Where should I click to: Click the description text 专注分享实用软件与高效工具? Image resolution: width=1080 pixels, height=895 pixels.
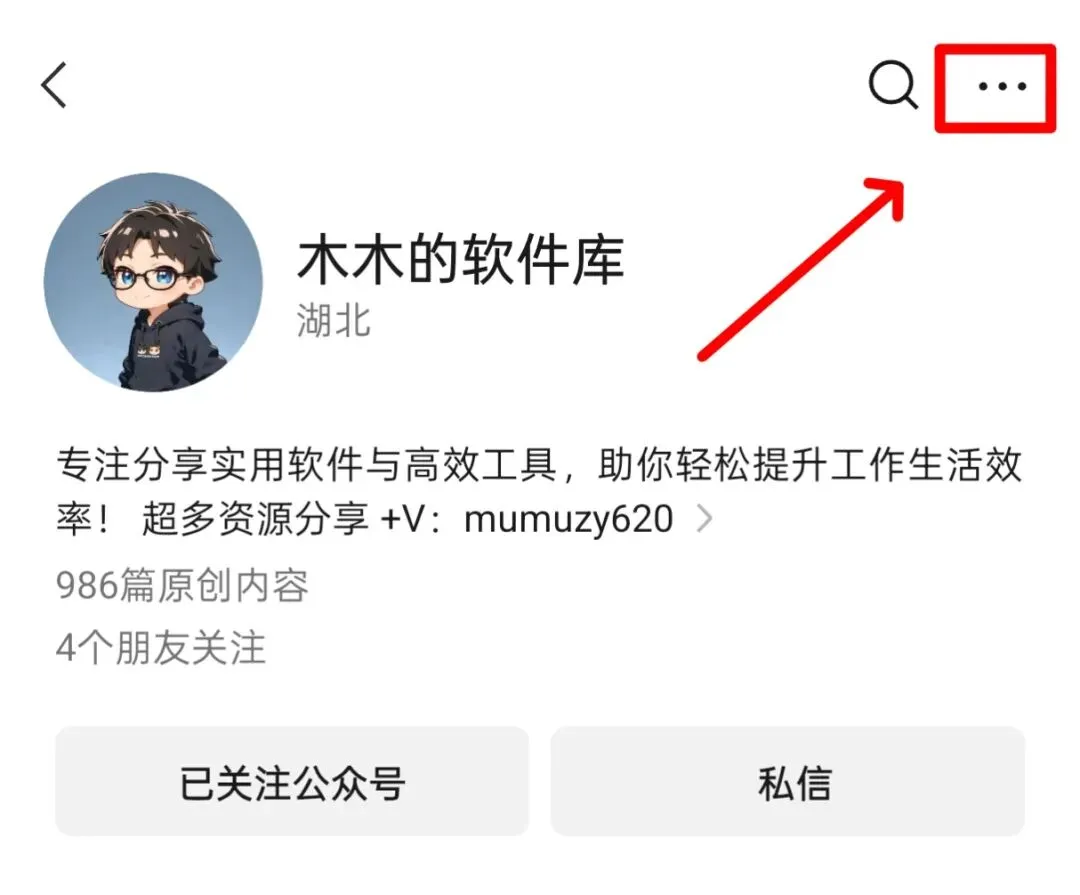(x=306, y=464)
